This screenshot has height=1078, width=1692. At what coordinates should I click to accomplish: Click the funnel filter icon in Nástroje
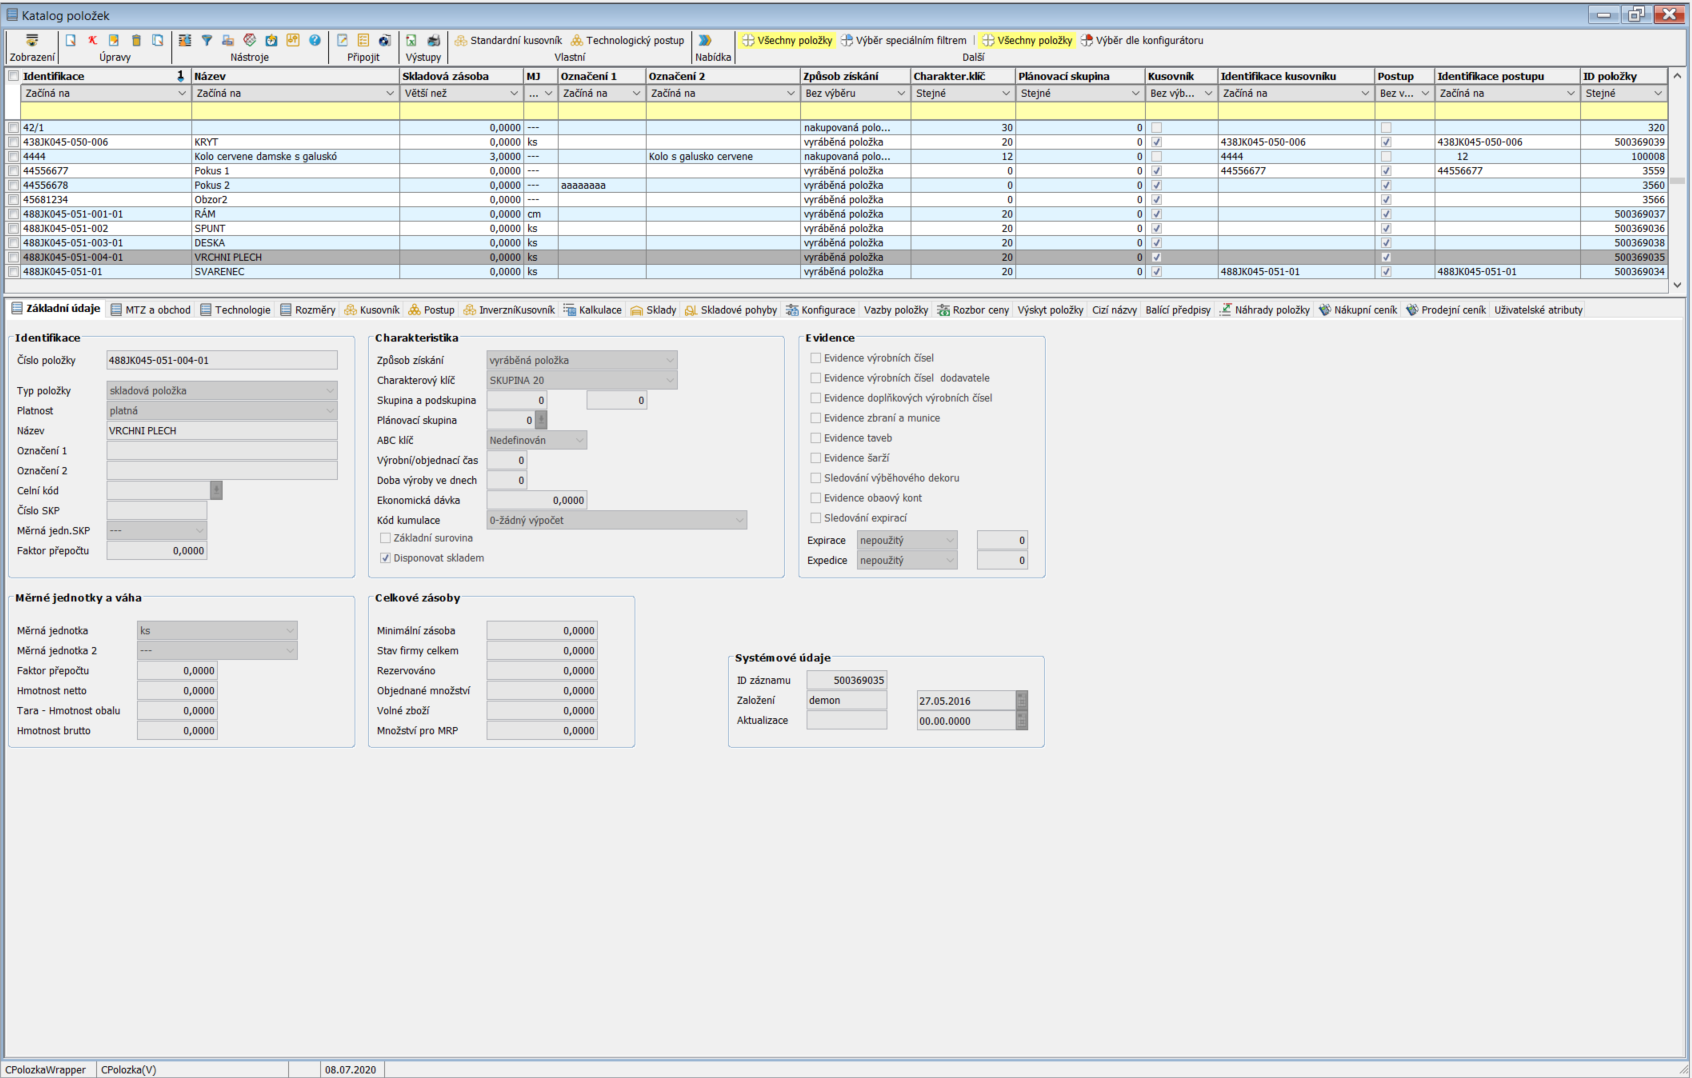click(x=207, y=41)
